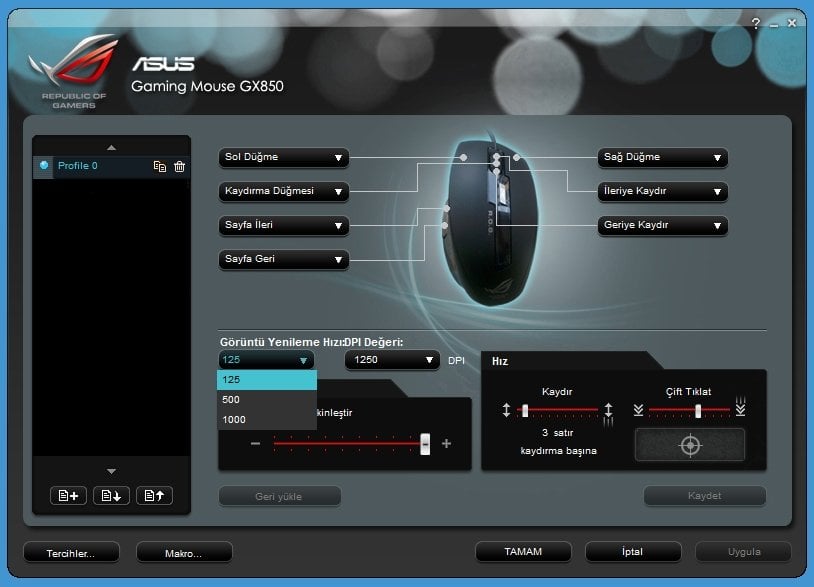This screenshot has width=814, height=587.
Task: Select Profile 0 in the profile list
Action: pyautogui.click(x=80, y=166)
